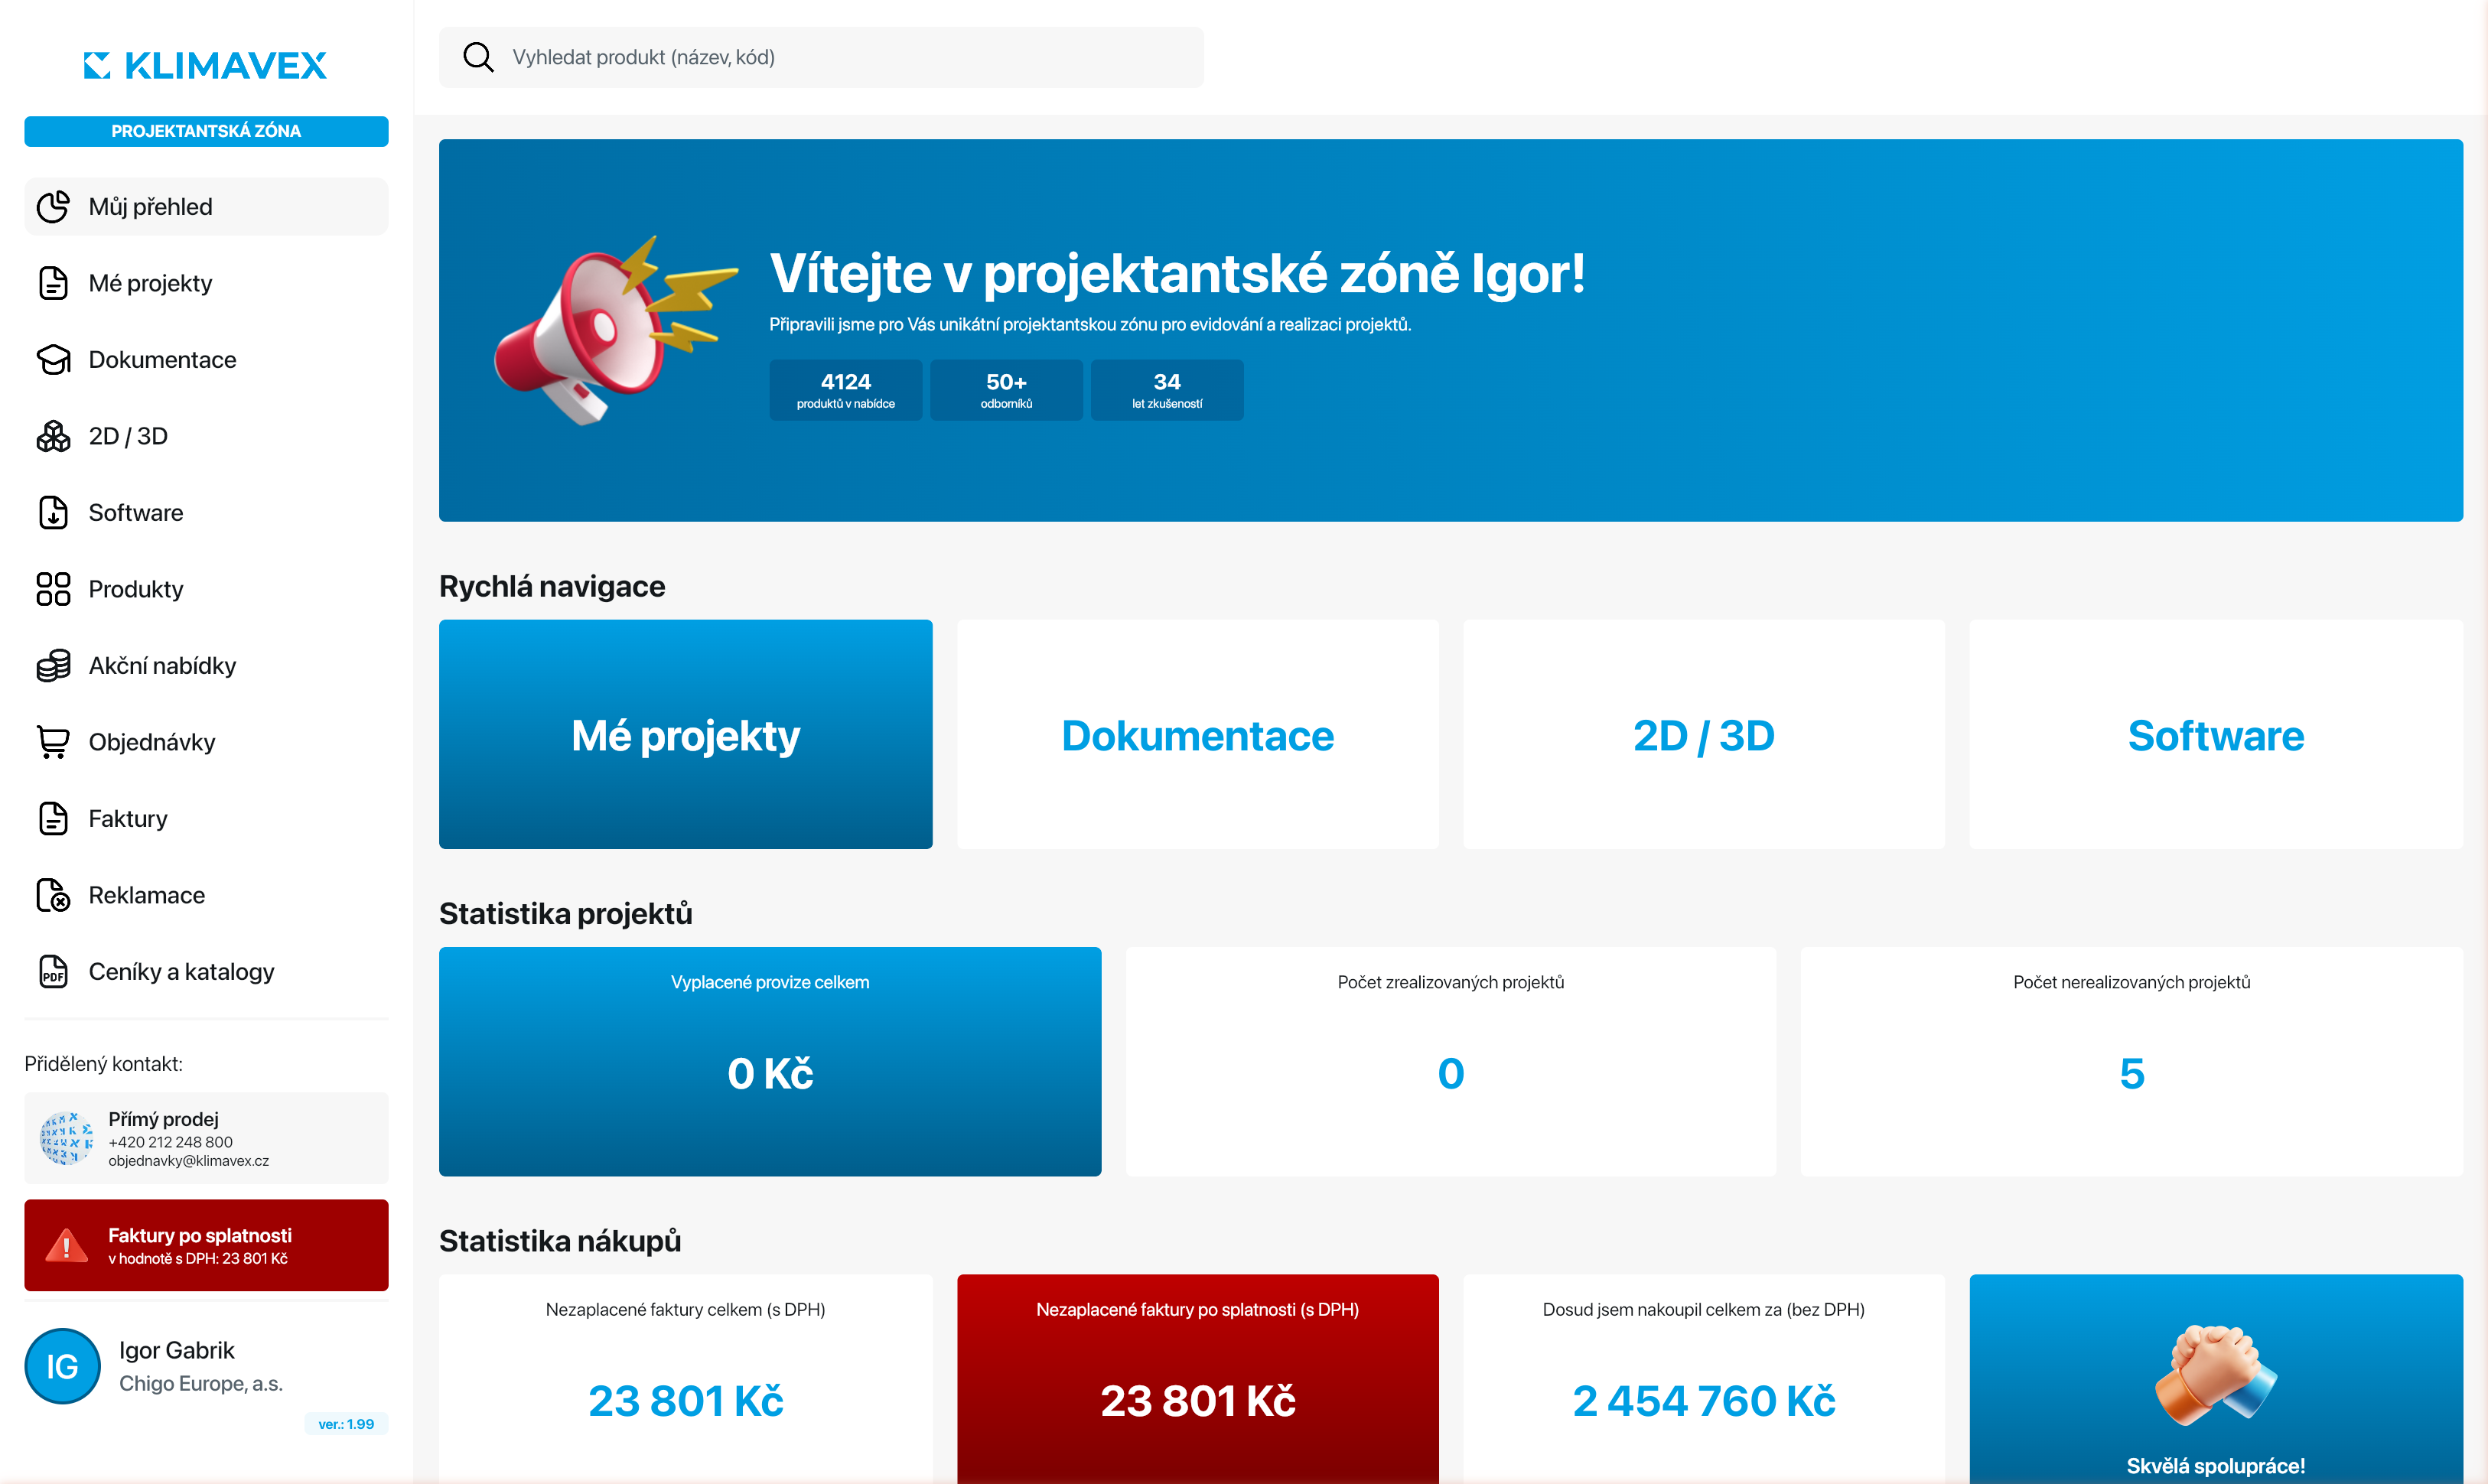This screenshot has width=2488, height=1484.
Task: Click the Produkty grid icon
Action: tap(53, 589)
